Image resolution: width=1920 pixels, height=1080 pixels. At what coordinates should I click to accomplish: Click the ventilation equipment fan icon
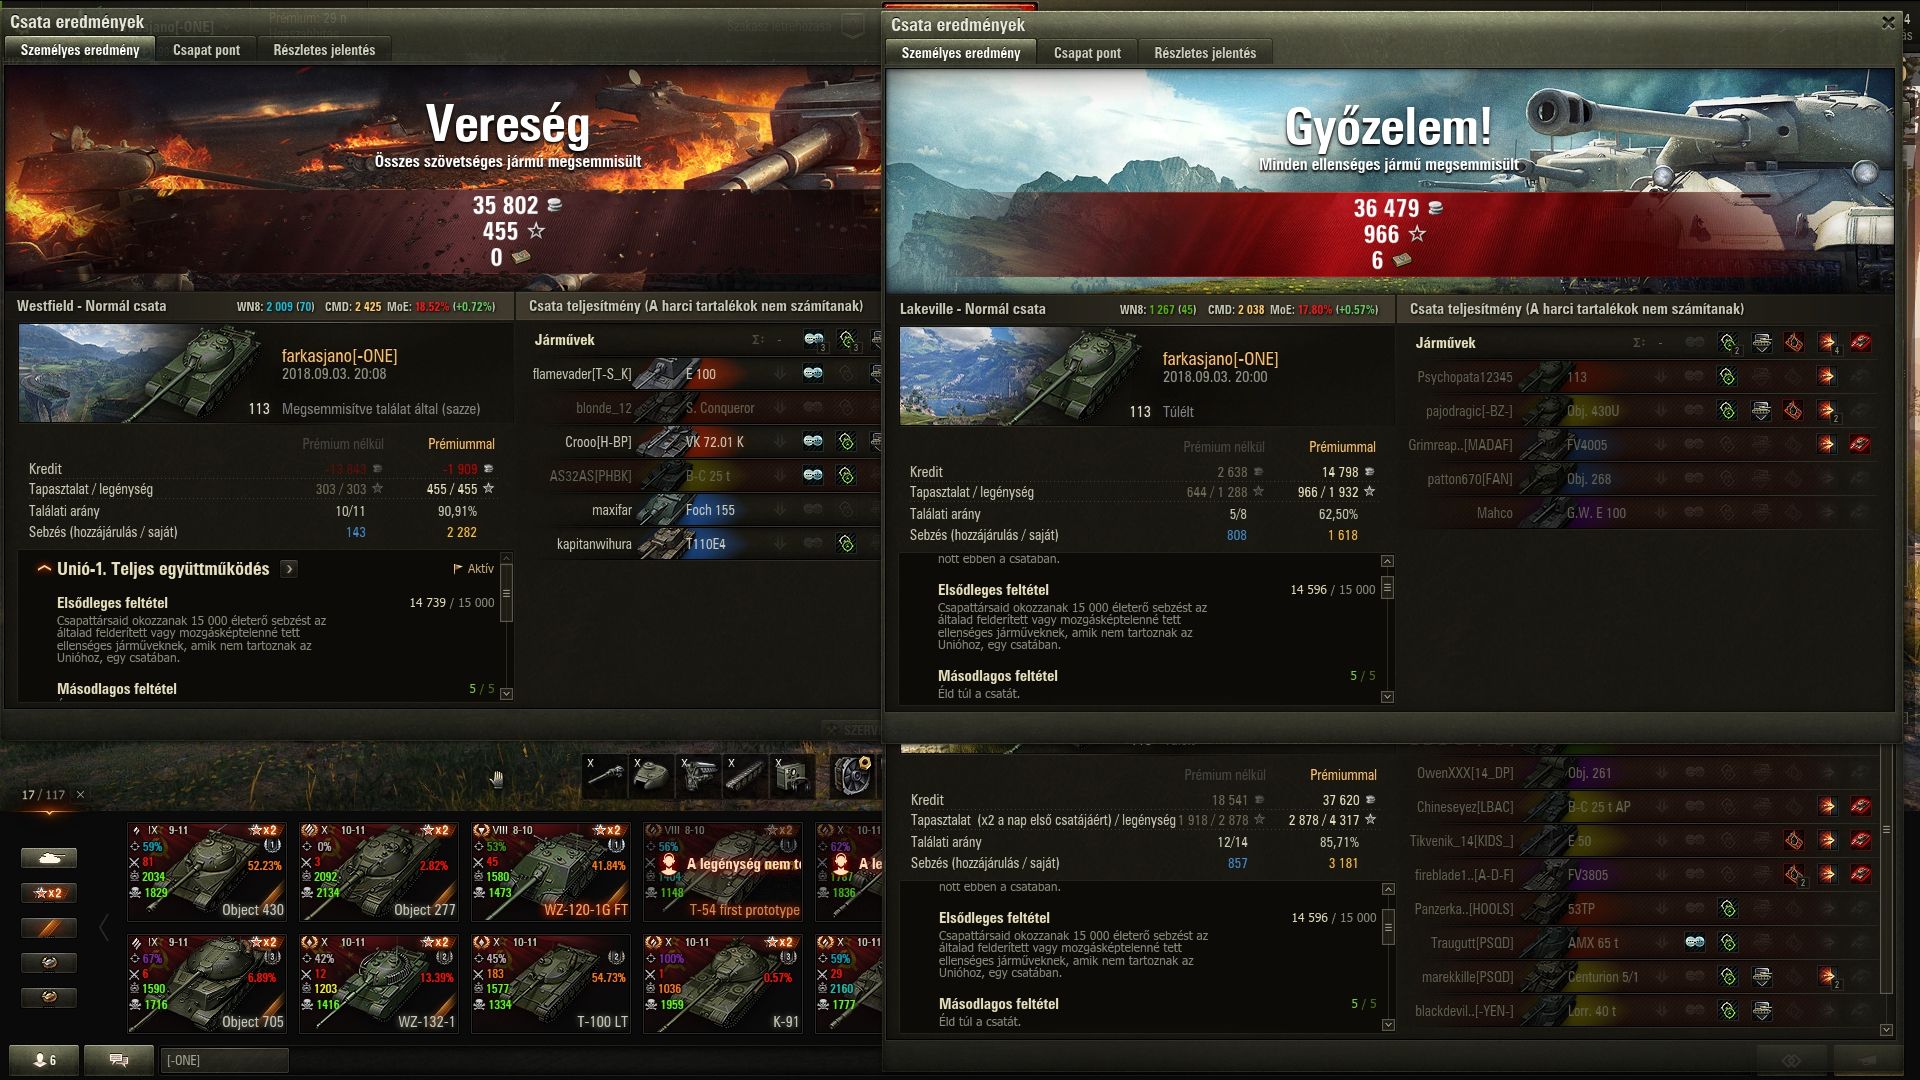(x=853, y=776)
